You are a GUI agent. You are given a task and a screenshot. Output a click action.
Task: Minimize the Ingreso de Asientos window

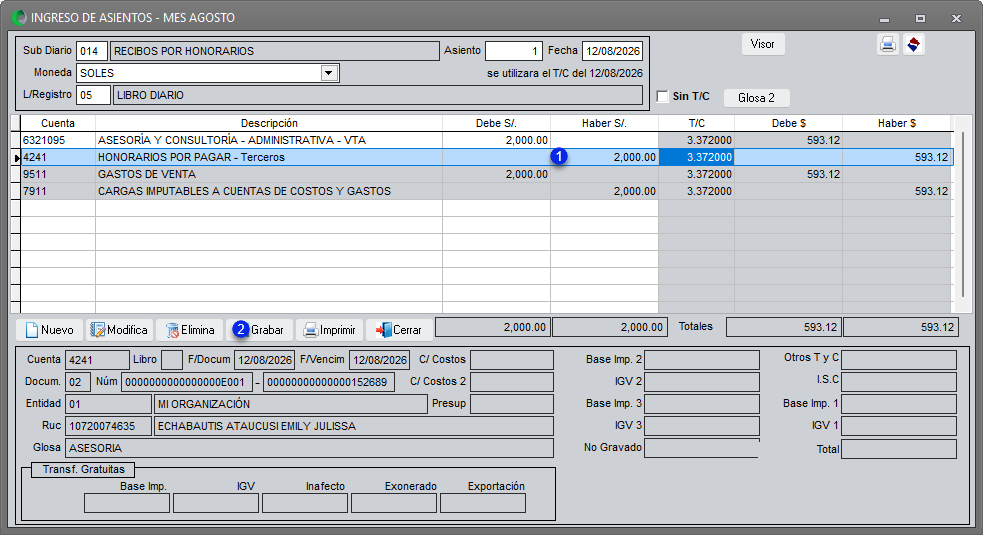coord(885,18)
